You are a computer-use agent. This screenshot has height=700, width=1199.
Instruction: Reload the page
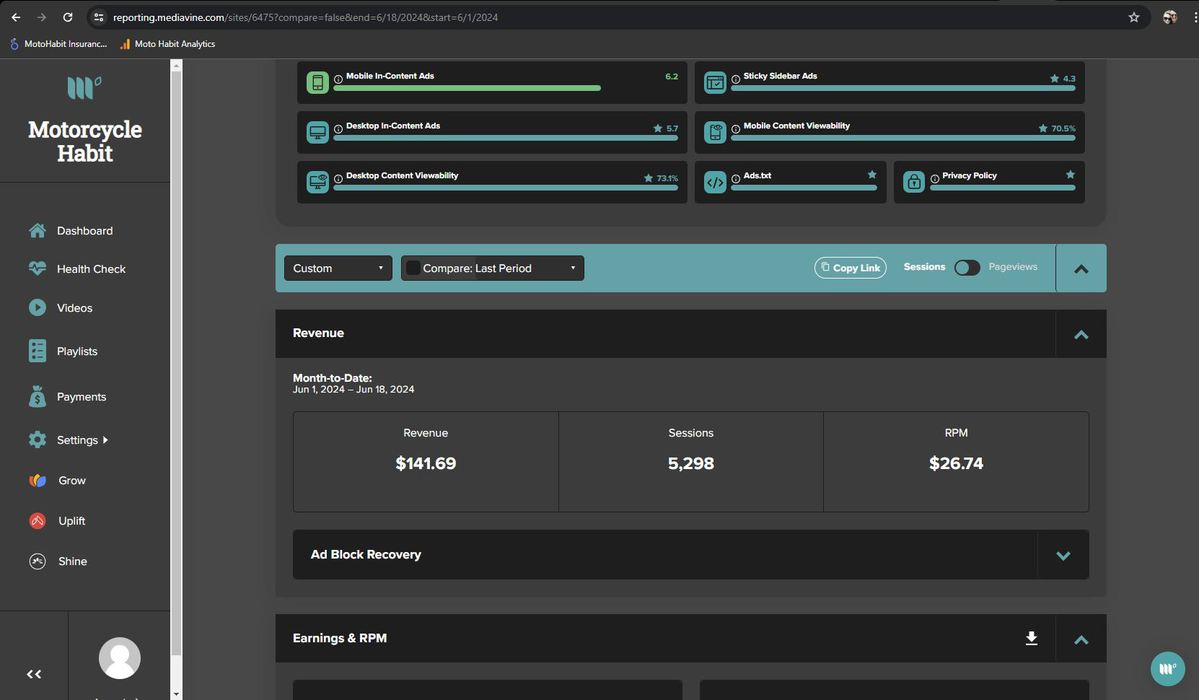click(x=67, y=17)
